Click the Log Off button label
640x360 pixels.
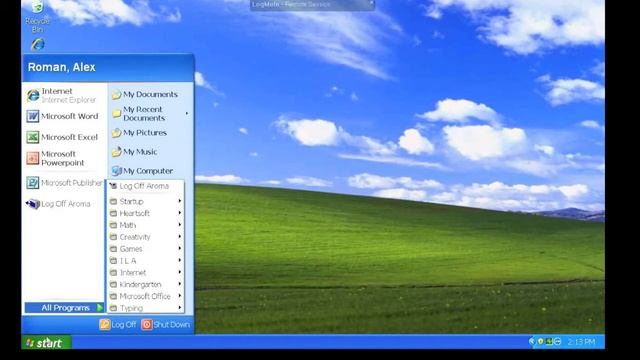[124, 325]
